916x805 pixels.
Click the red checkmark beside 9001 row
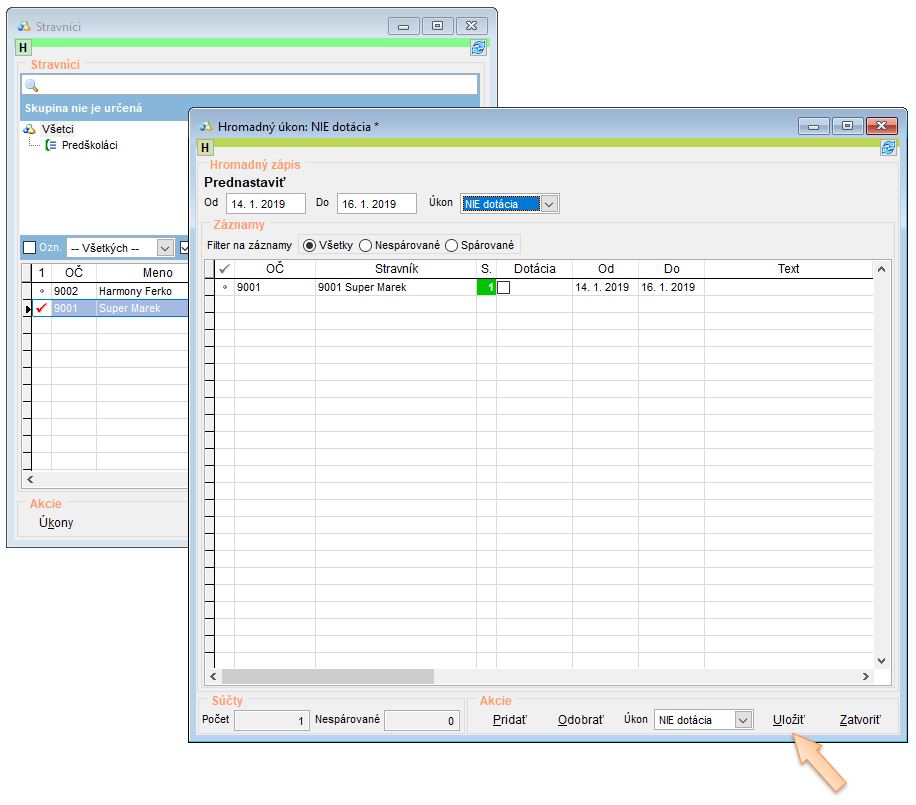(x=42, y=309)
